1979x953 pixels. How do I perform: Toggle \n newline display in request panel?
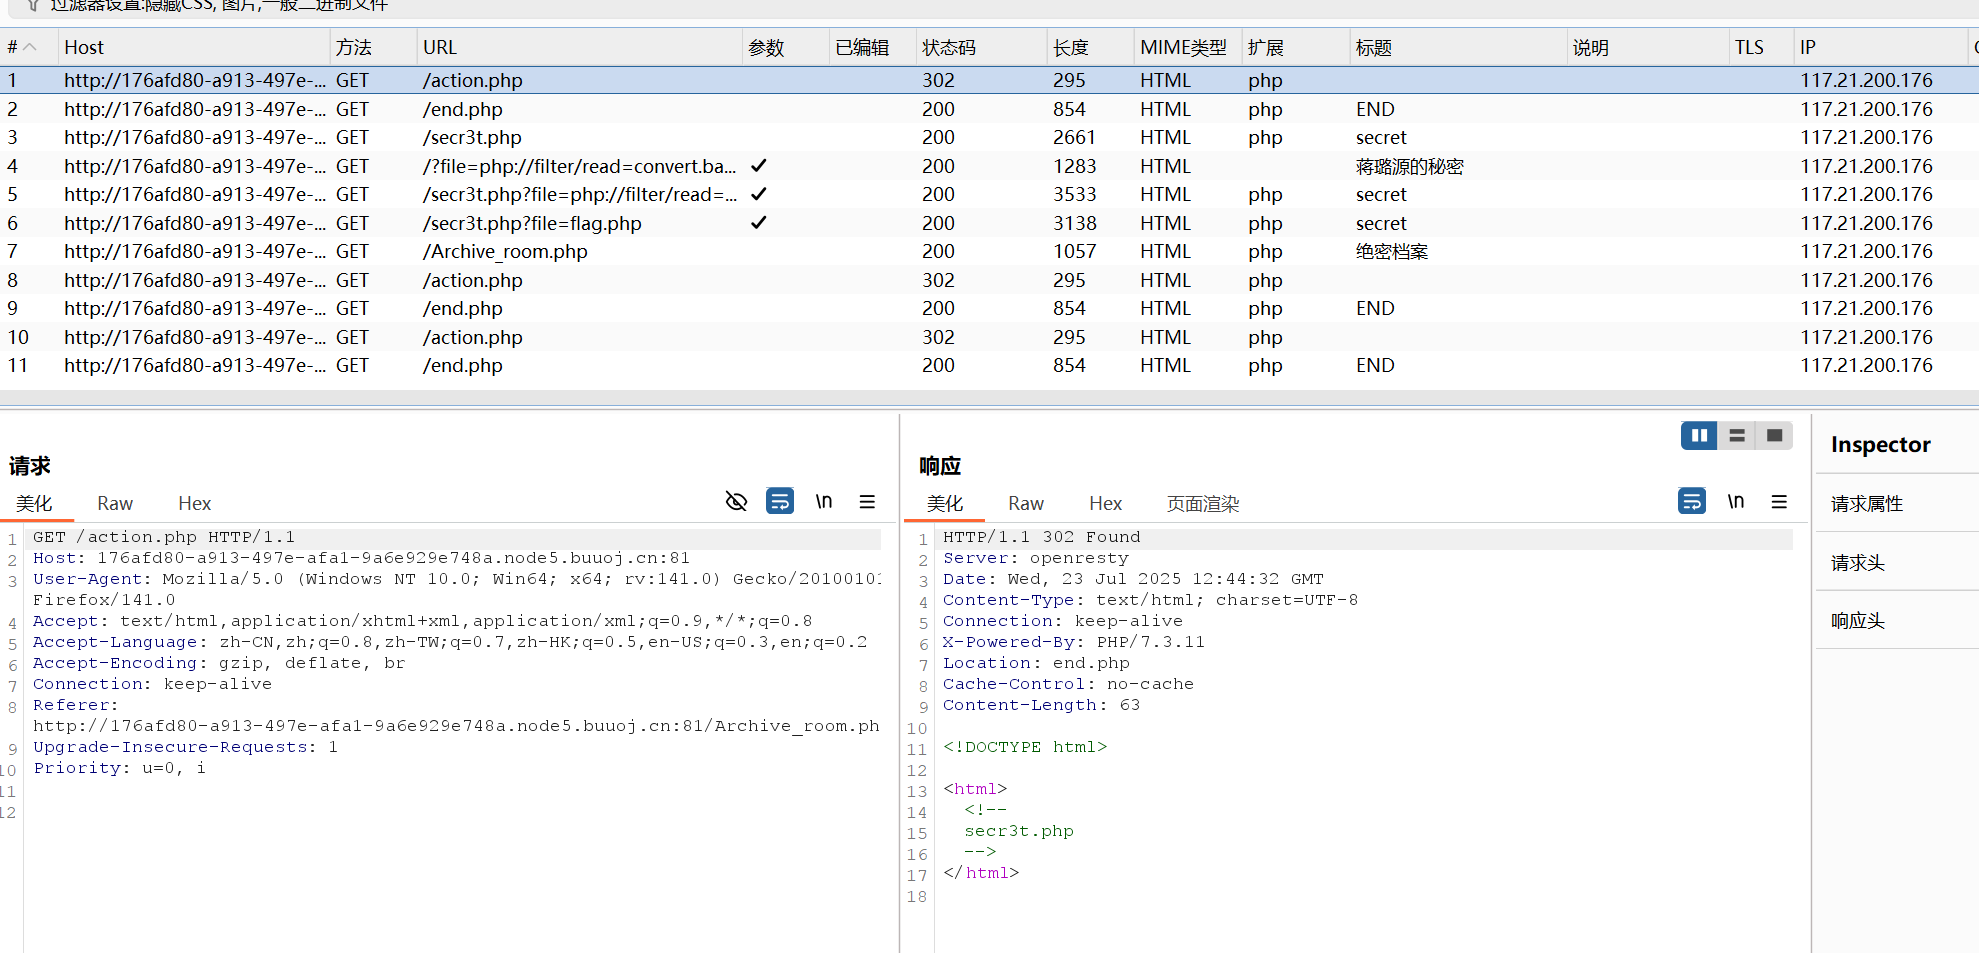[x=824, y=501]
